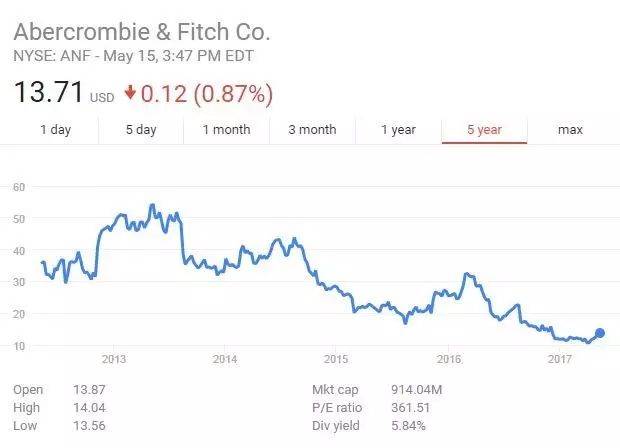Viewport: 620px width, 448px height.
Task: Click the selected 5 year tab
Action: (485, 130)
